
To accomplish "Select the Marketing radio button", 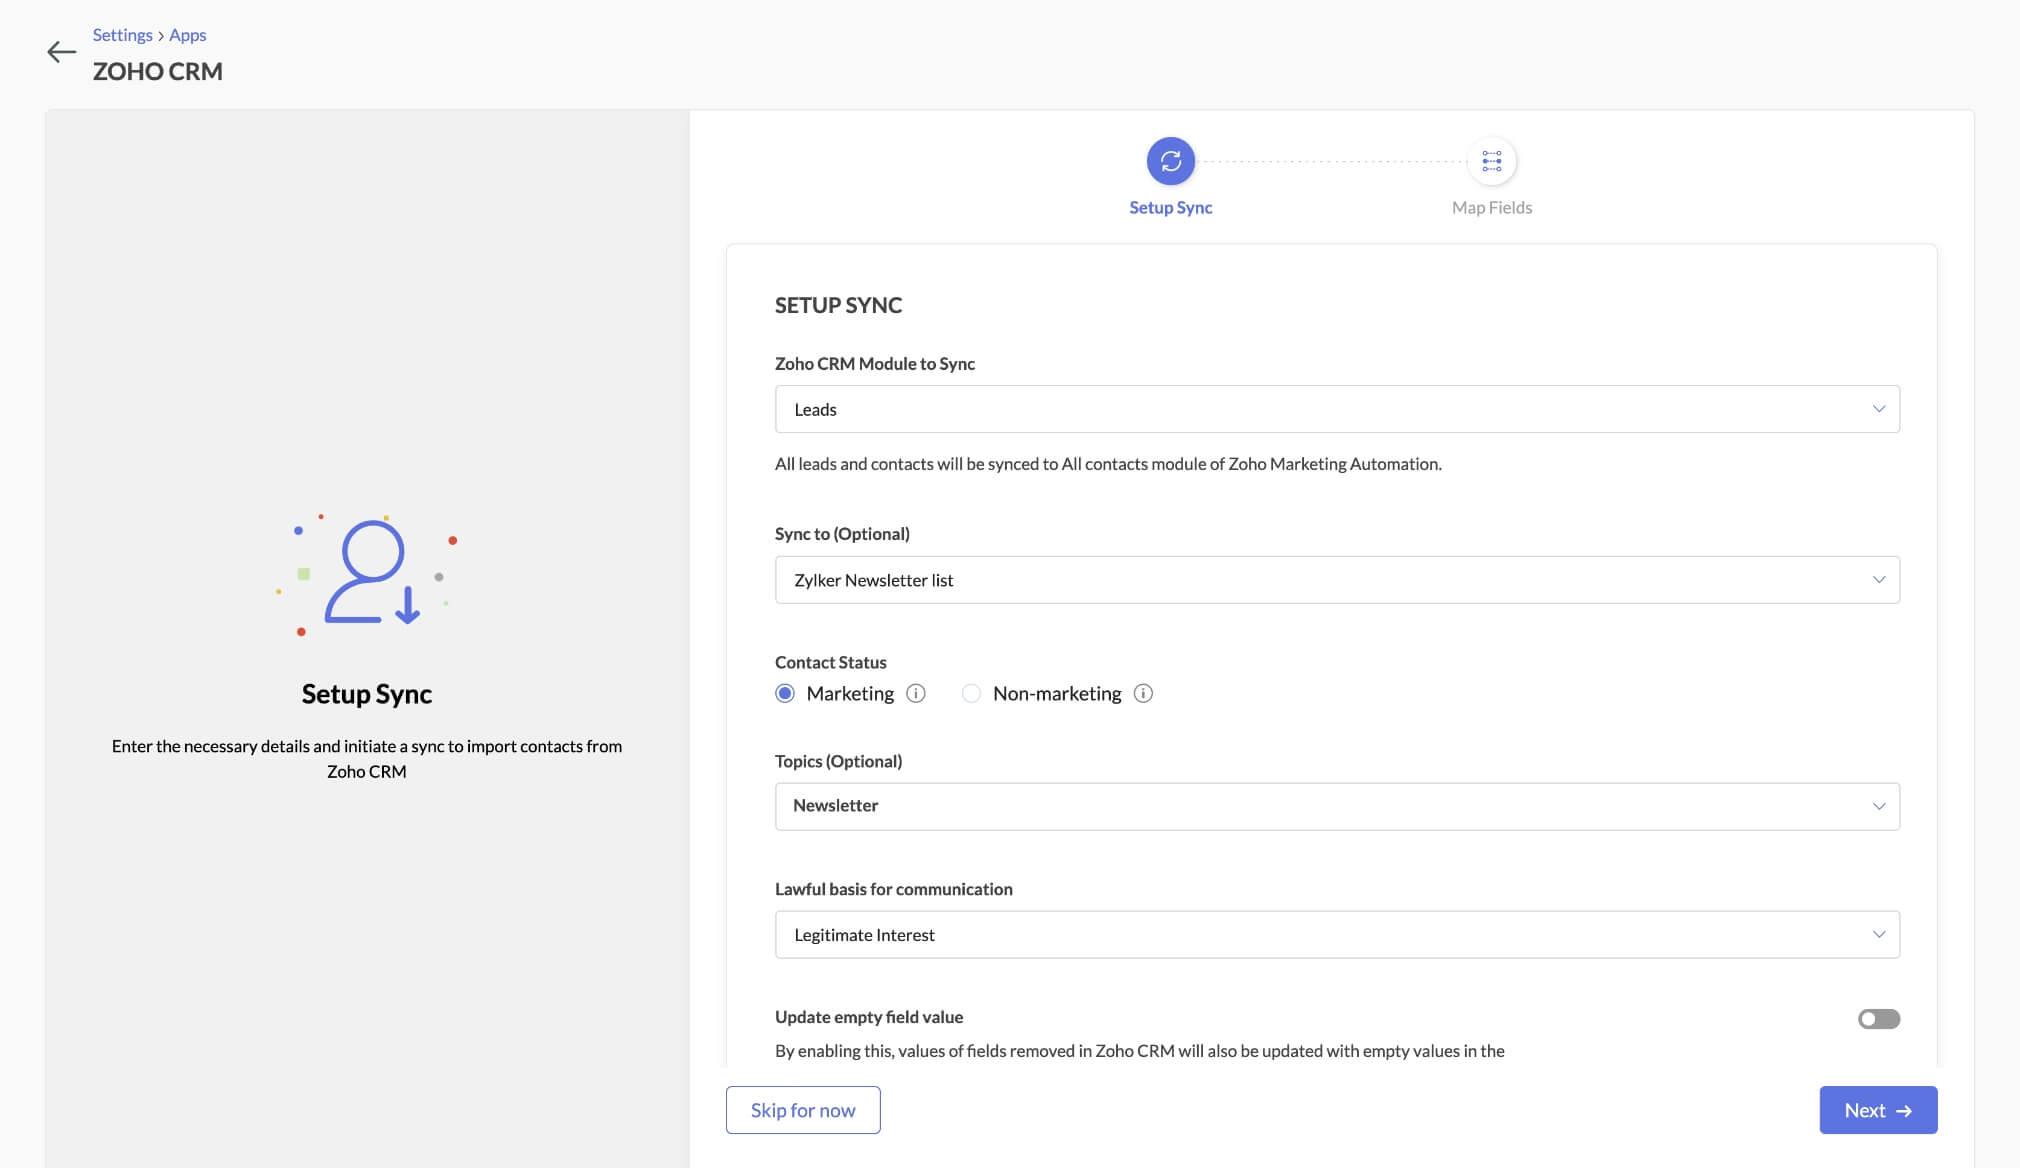I will 785,693.
